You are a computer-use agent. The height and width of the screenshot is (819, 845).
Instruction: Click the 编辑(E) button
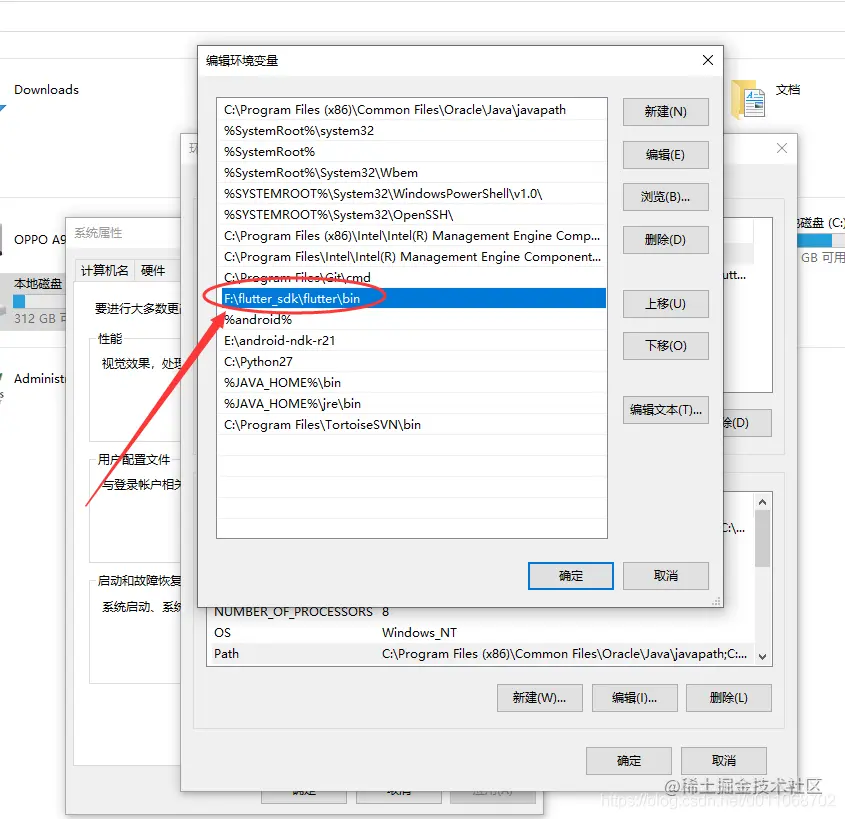(x=666, y=155)
